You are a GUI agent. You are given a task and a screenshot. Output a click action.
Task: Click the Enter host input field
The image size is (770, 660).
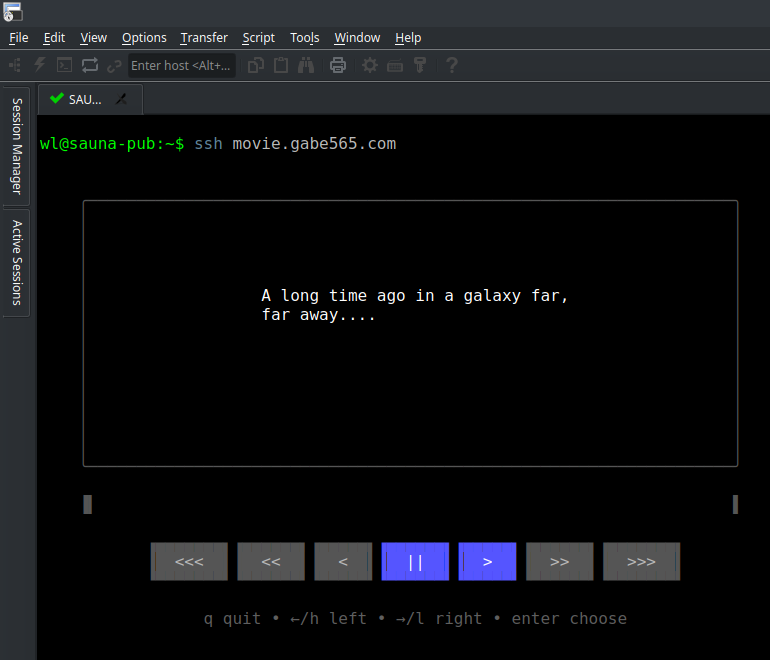pos(181,65)
